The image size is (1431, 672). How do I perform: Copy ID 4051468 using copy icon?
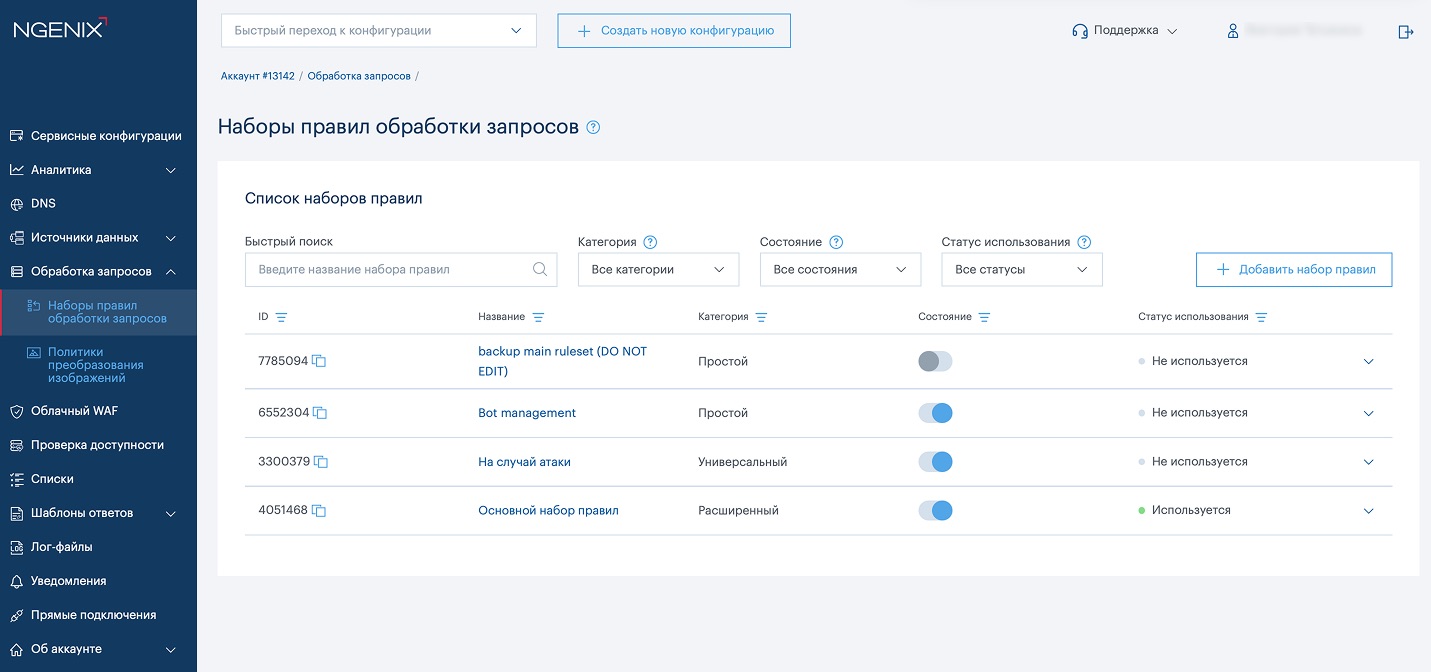319,511
